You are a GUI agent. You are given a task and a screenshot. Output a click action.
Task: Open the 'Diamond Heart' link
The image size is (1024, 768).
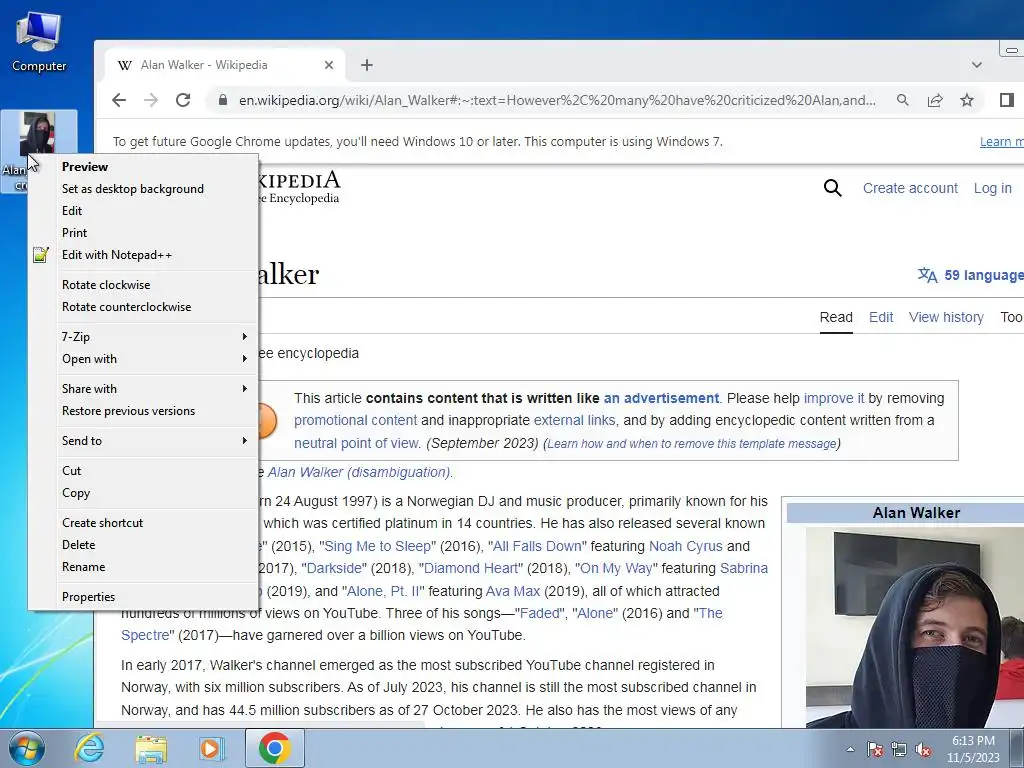(x=470, y=568)
